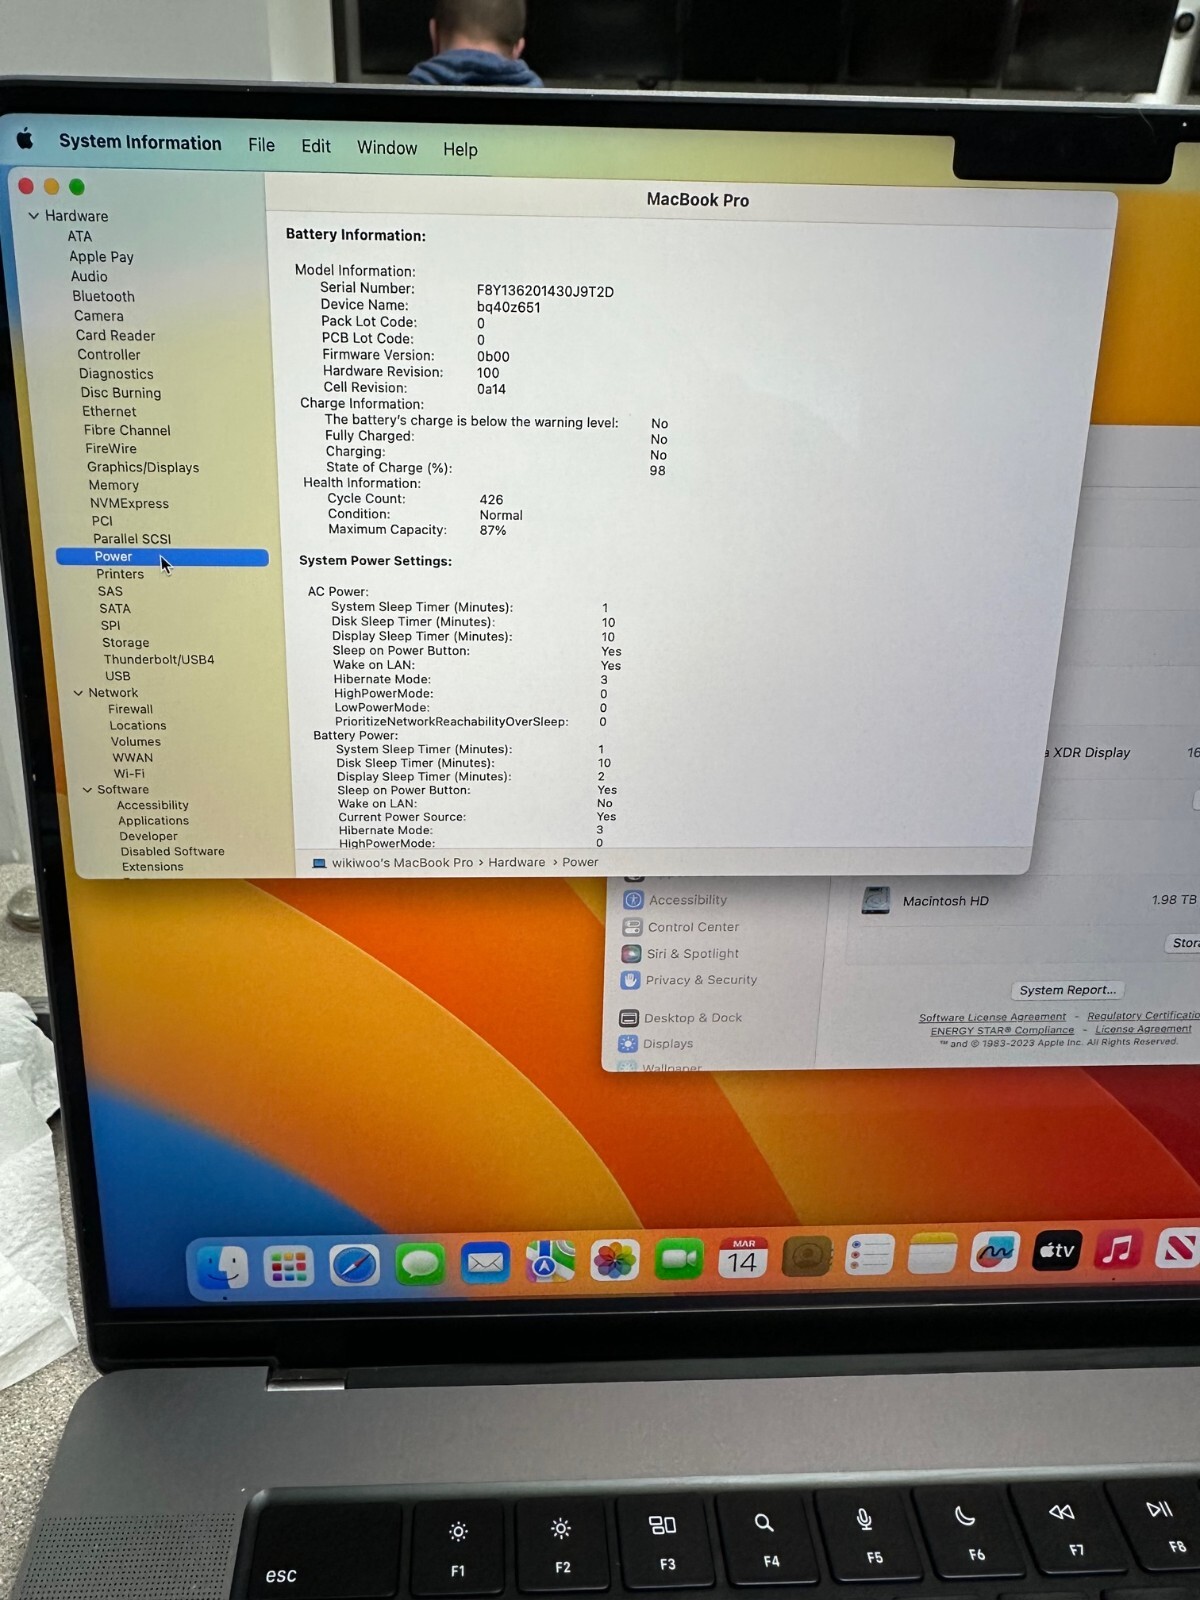The width and height of the screenshot is (1200, 1600).
Task: Select Camera in the sidebar
Action: pos(99,316)
